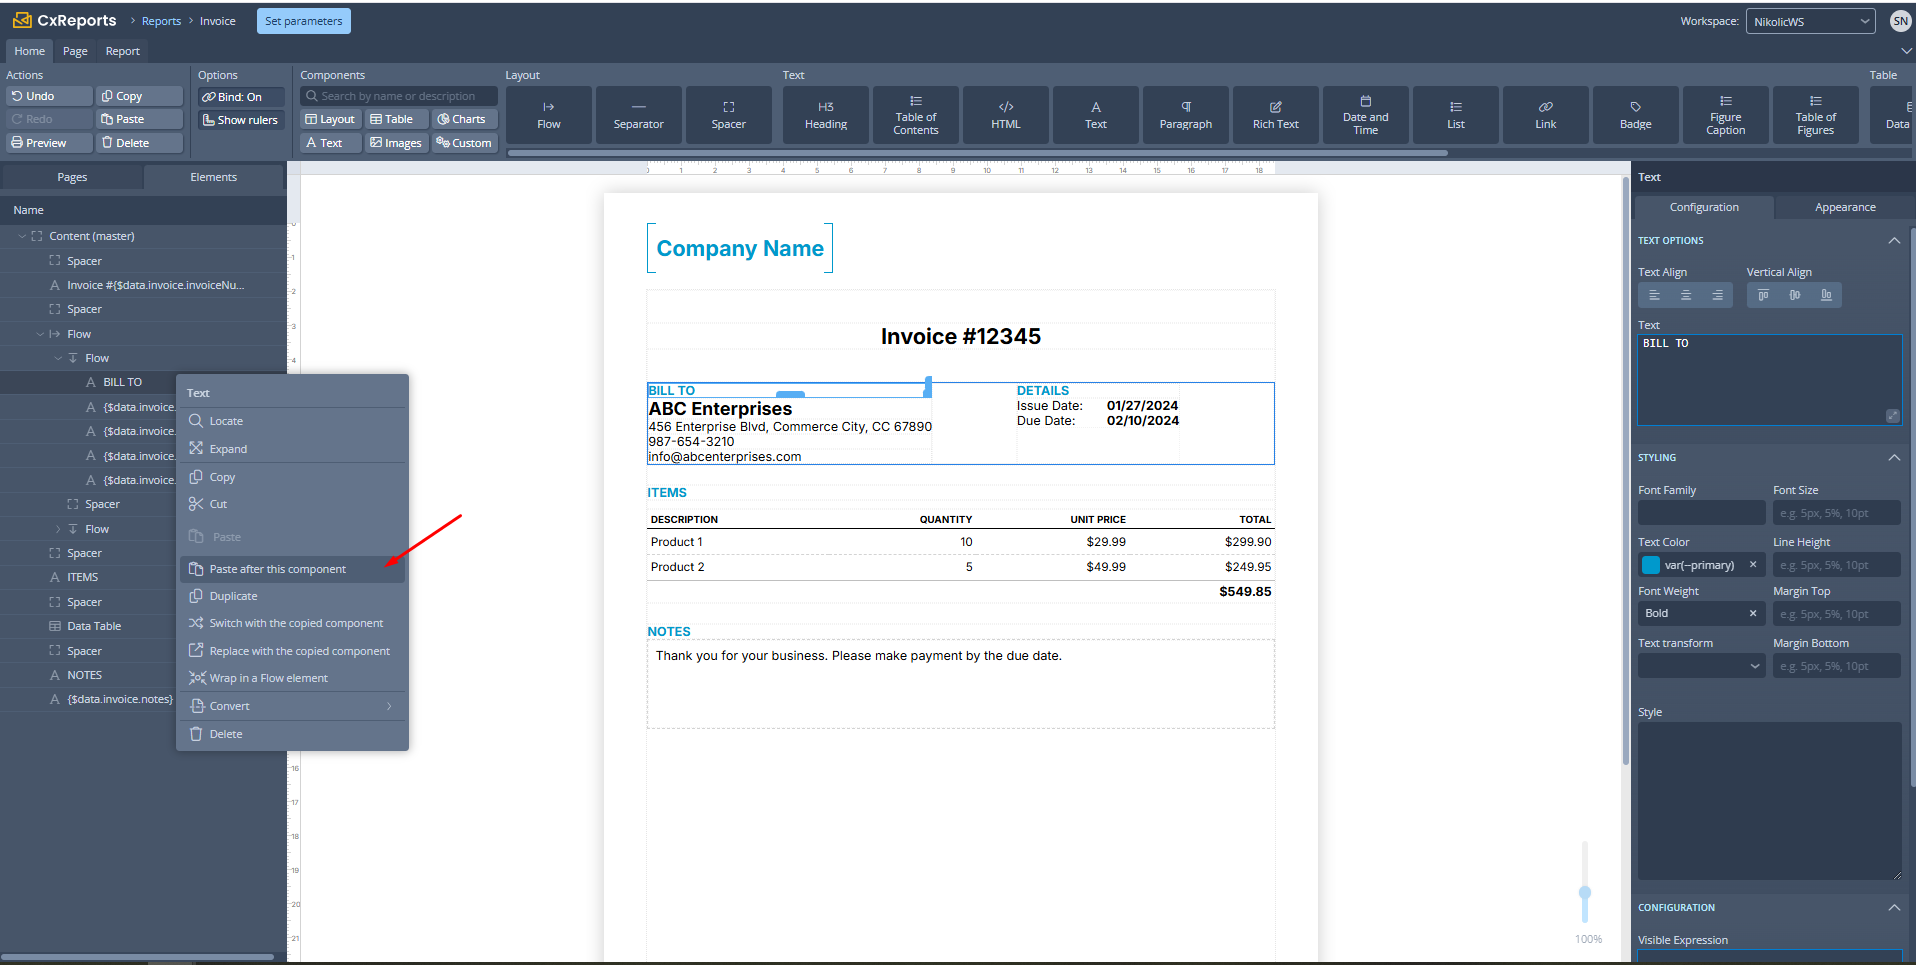Toggle Show rulers option
The width and height of the screenshot is (1916, 965).
click(240, 120)
